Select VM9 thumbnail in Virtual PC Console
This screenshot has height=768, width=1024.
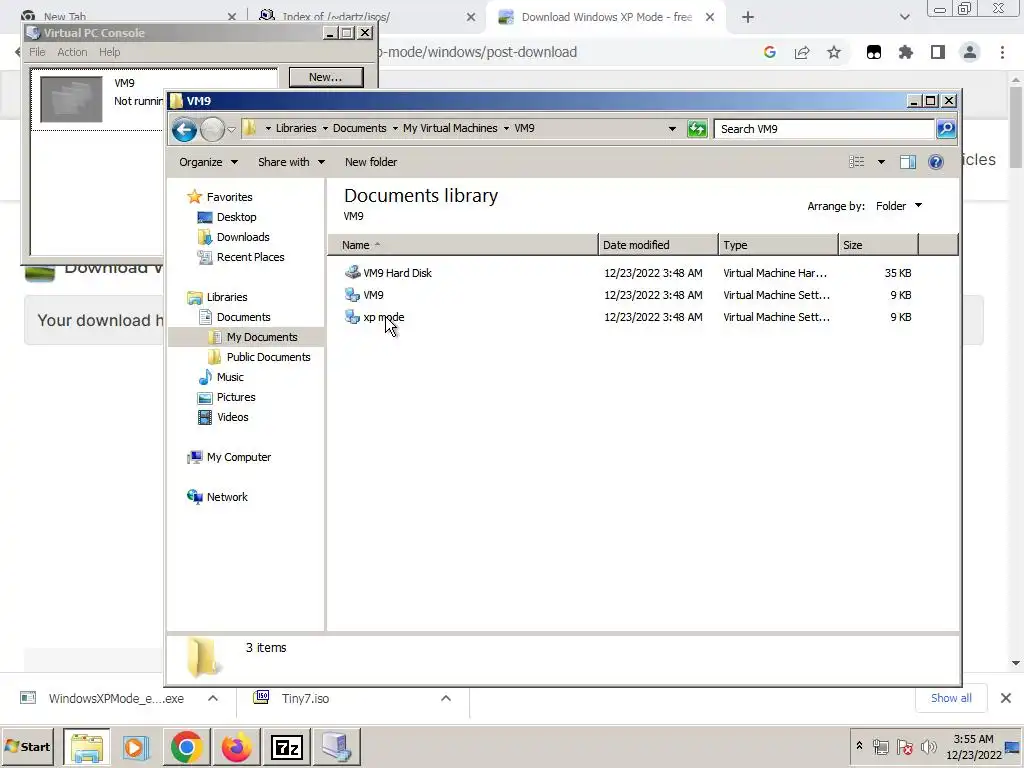(x=71, y=99)
